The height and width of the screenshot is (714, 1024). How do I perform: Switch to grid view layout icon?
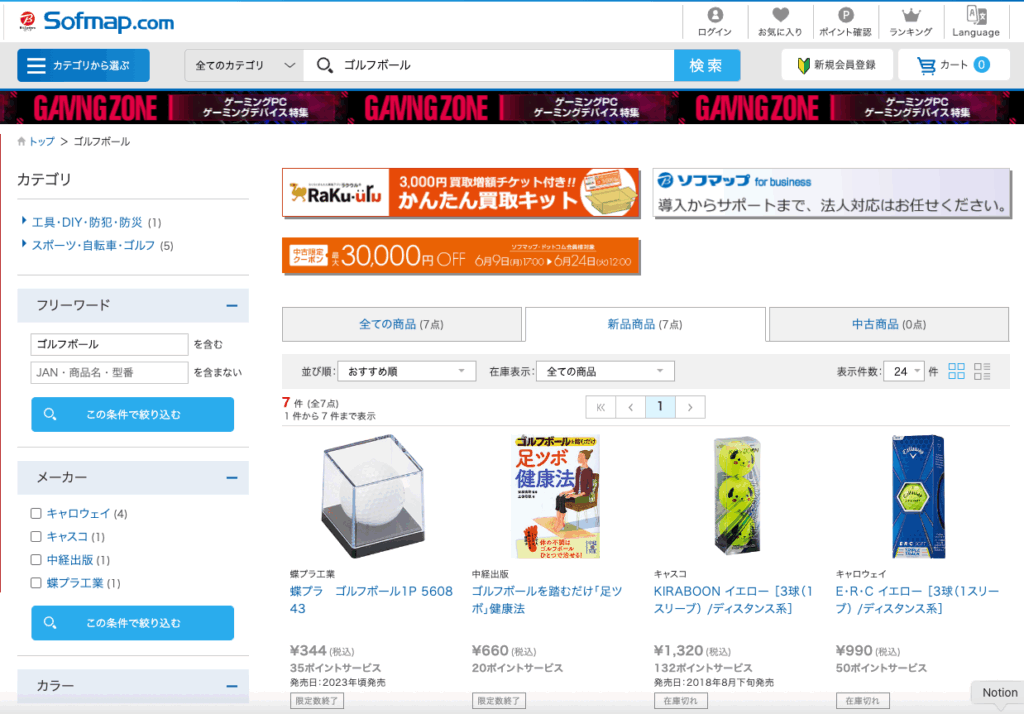coord(956,371)
